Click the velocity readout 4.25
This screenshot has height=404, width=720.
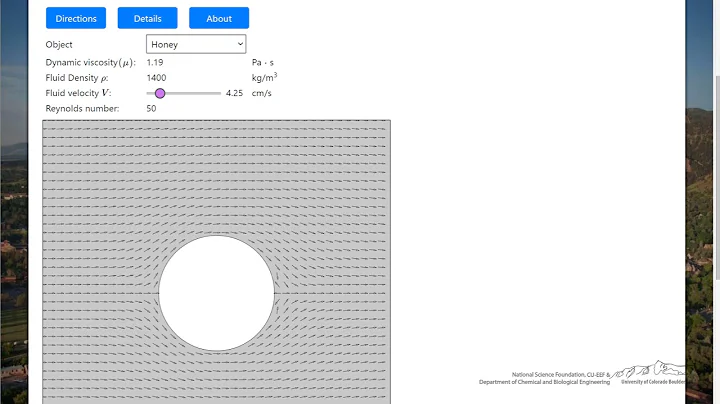point(234,93)
